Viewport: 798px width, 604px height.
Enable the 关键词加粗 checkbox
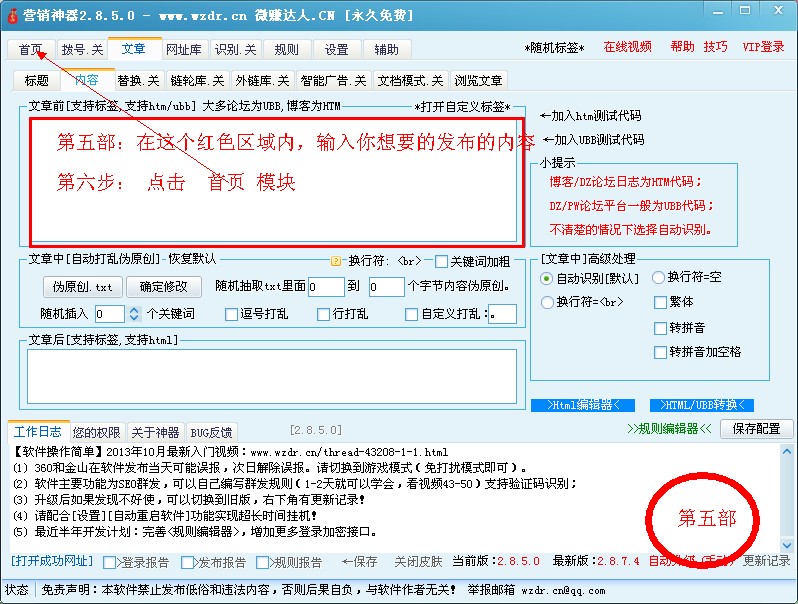coord(441,262)
